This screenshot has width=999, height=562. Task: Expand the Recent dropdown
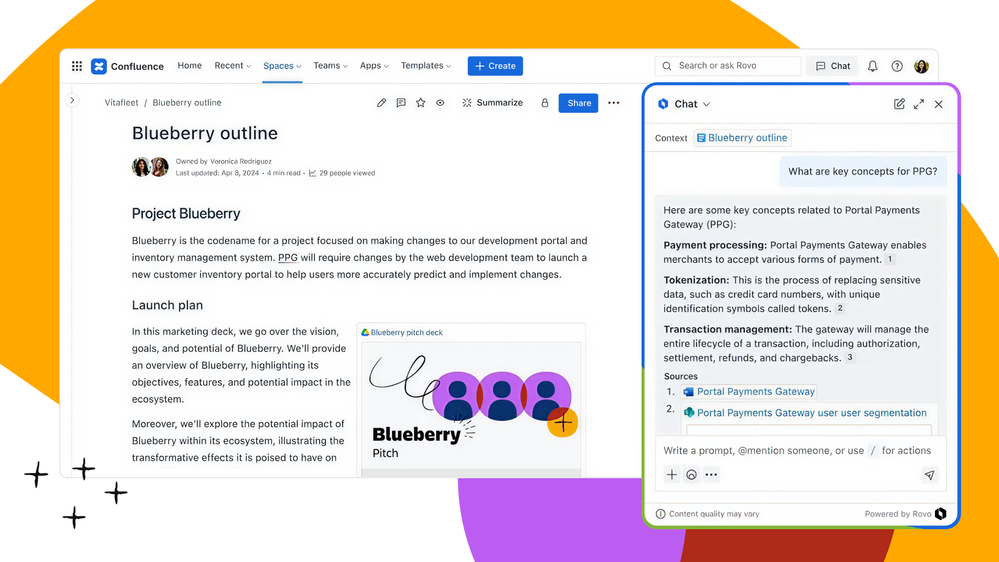point(233,66)
